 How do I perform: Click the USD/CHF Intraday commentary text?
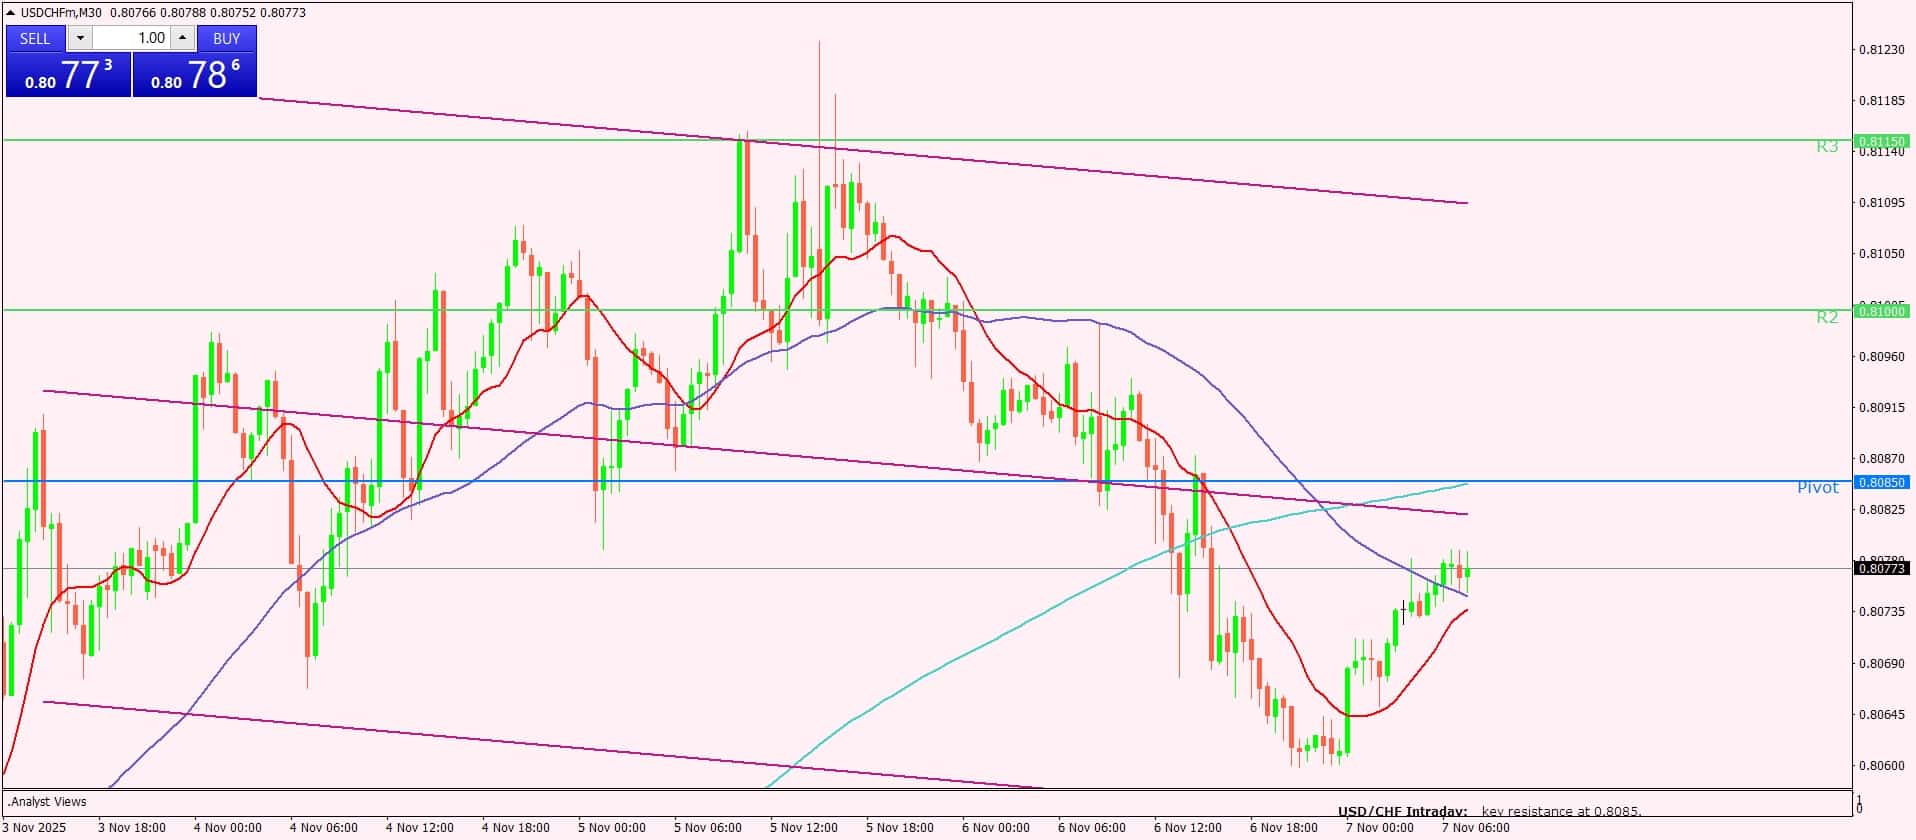[x=1490, y=812]
